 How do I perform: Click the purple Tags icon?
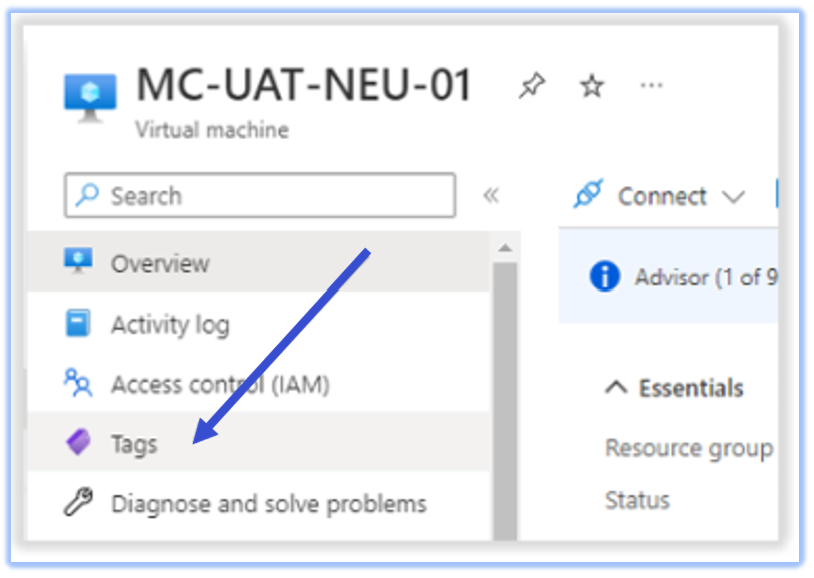click(78, 443)
